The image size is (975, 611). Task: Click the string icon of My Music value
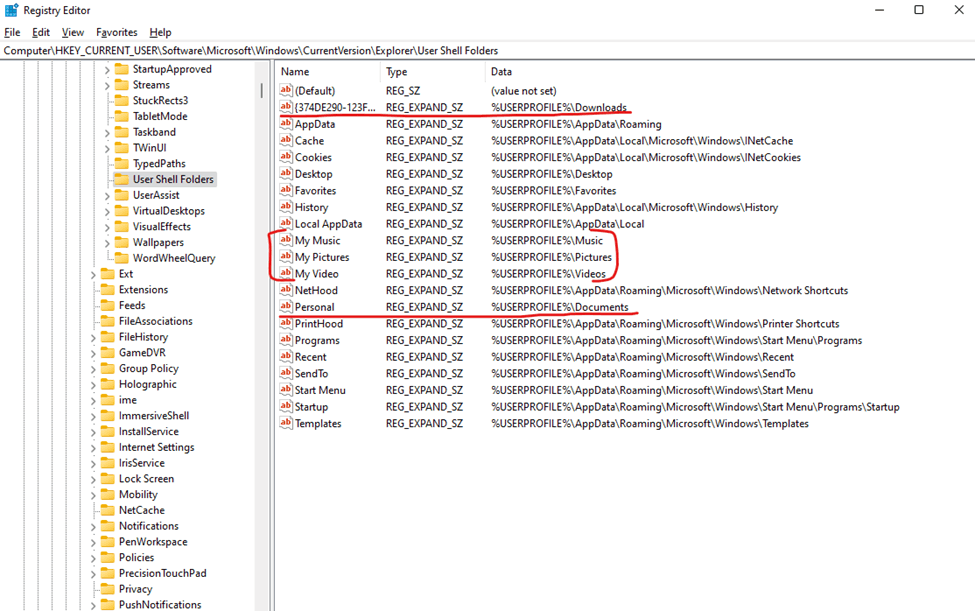coord(285,240)
